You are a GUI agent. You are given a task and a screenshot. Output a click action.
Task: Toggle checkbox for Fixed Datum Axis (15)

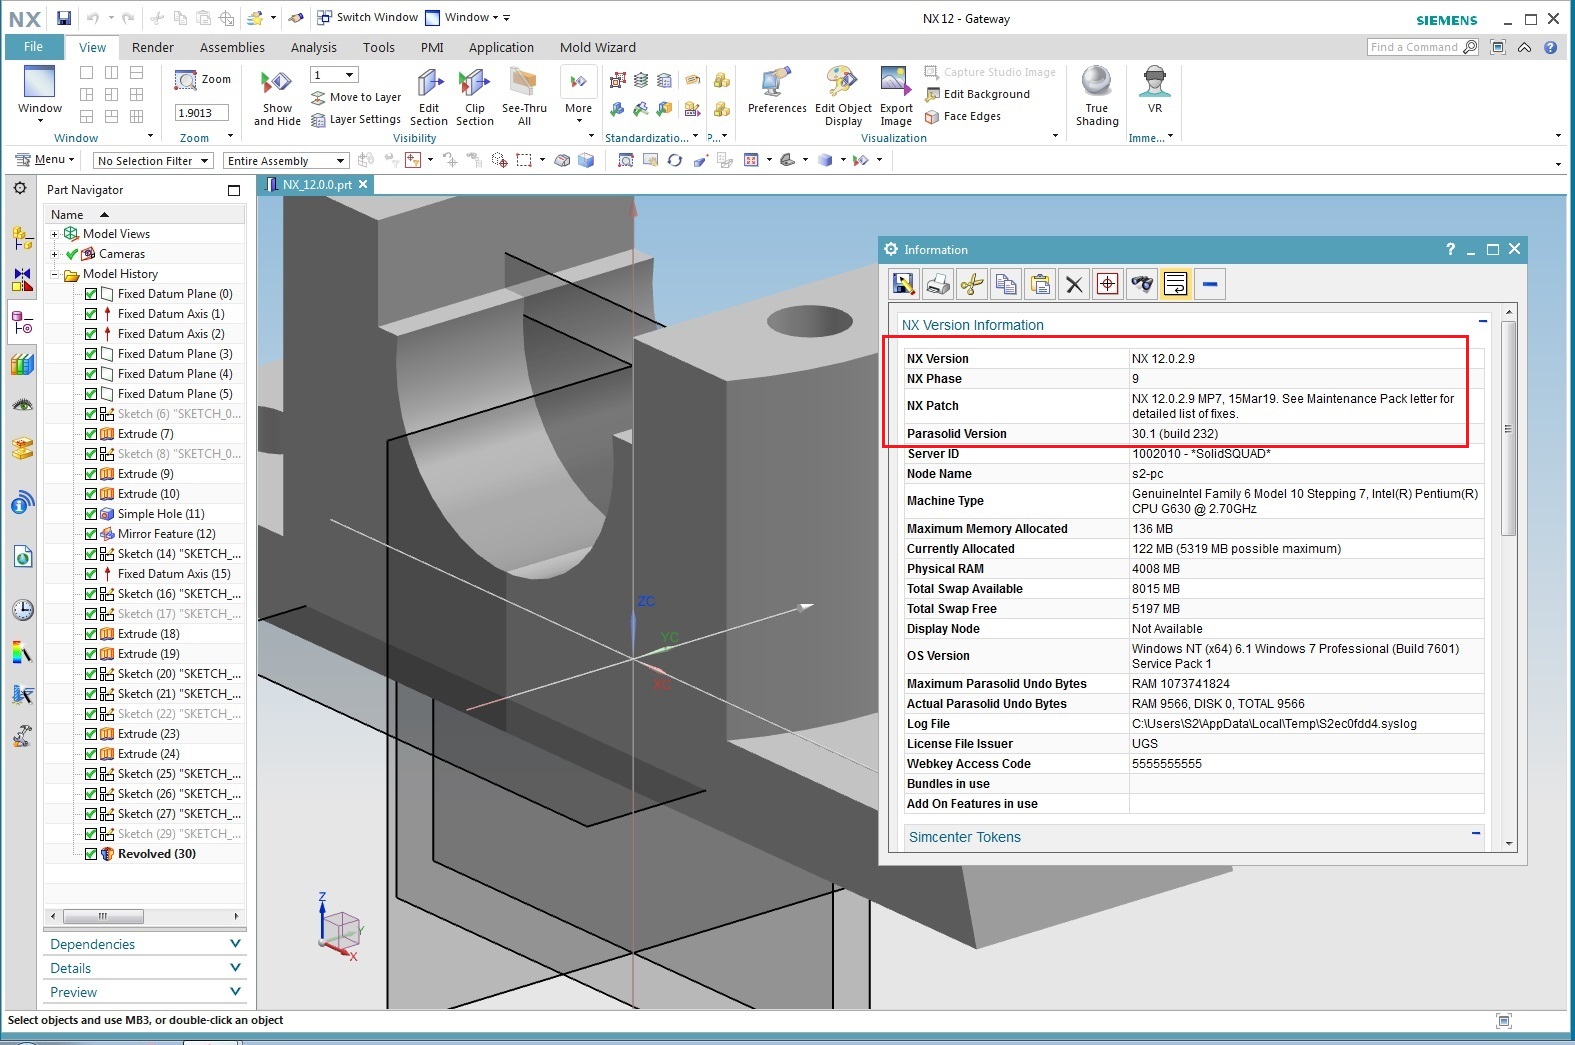point(91,574)
